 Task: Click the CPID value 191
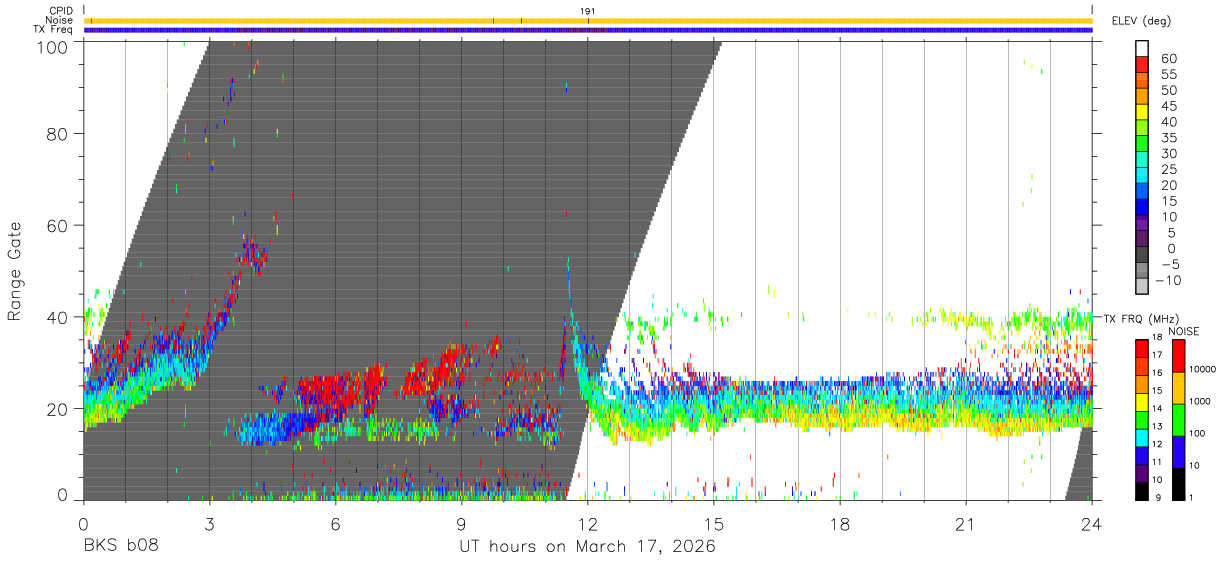point(588,11)
